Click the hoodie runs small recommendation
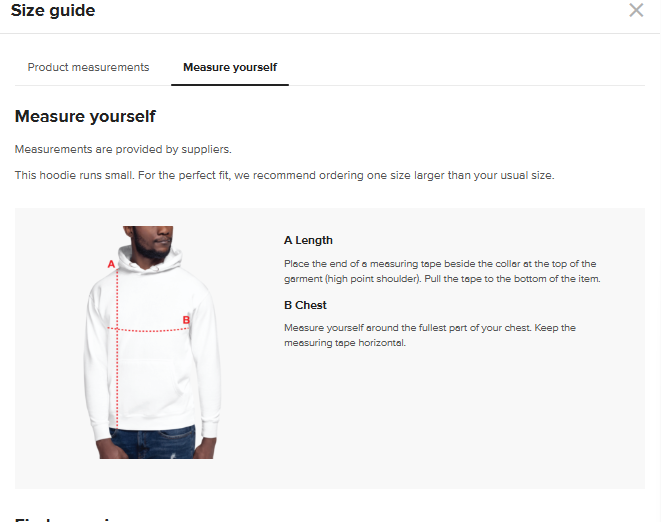The width and height of the screenshot is (661, 522). click(284, 175)
